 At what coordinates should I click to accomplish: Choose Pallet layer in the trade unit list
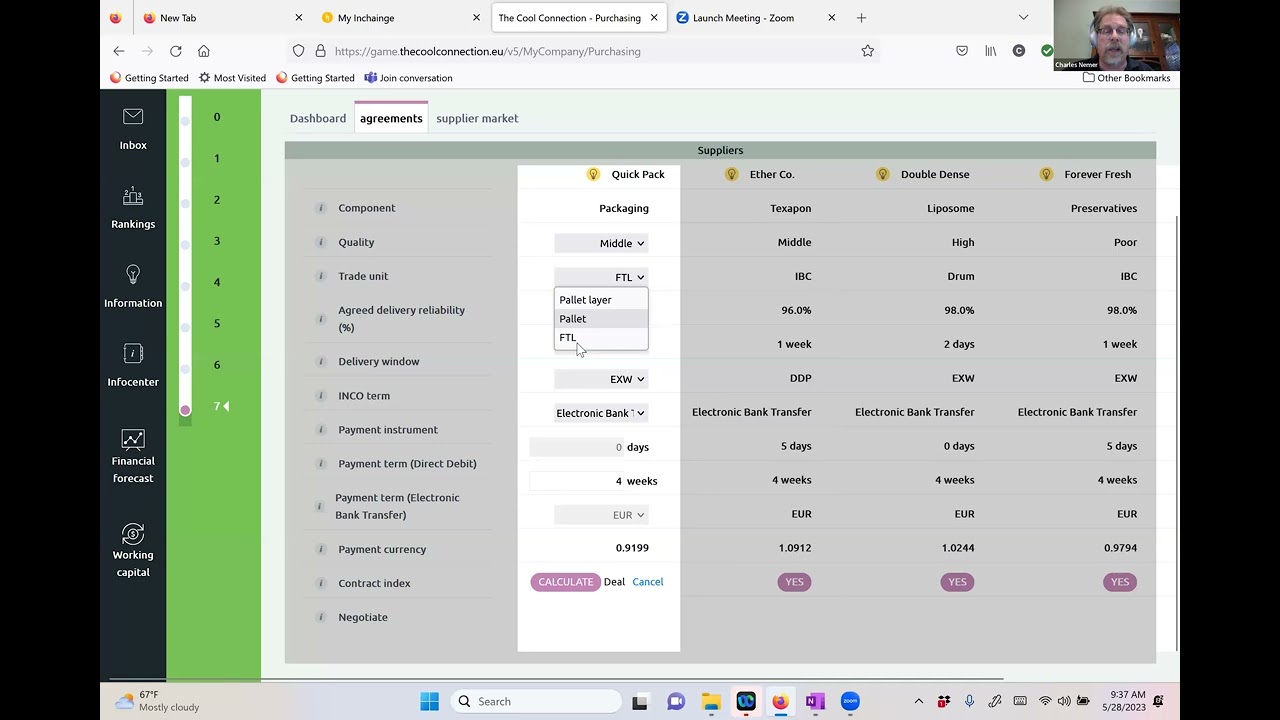click(601, 300)
